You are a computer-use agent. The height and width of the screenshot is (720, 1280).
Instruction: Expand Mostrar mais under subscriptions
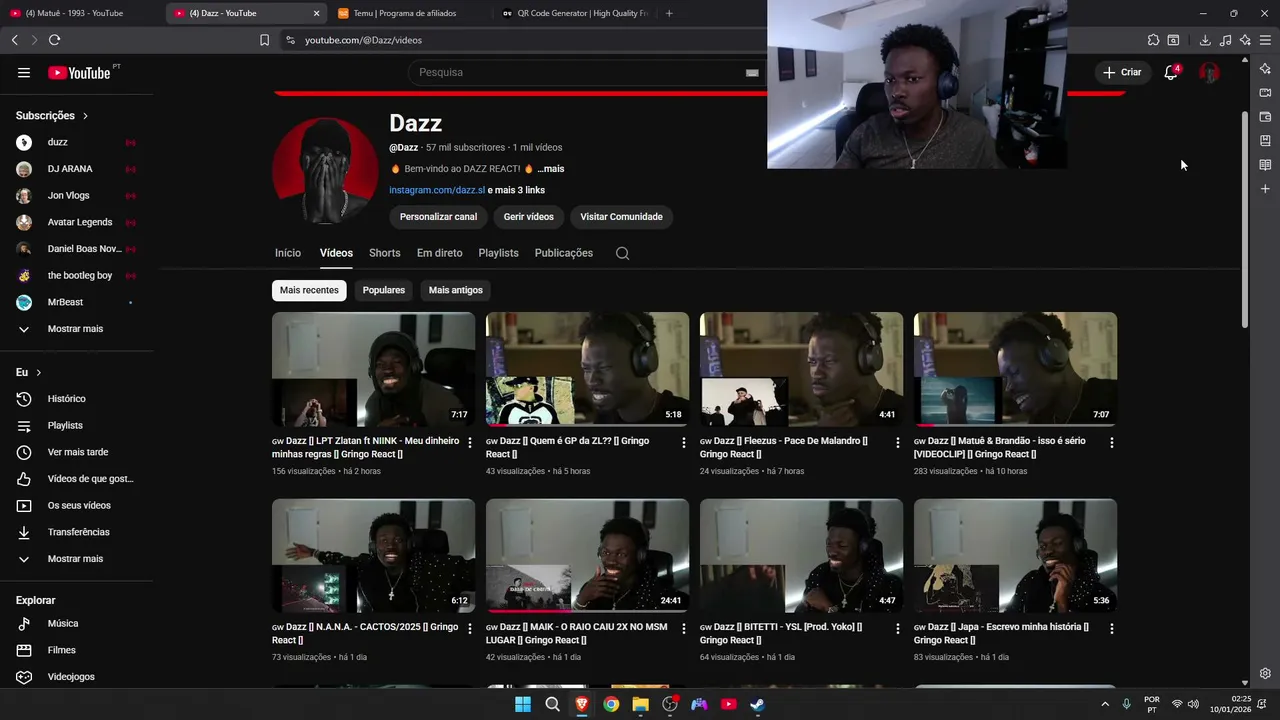tap(76, 329)
